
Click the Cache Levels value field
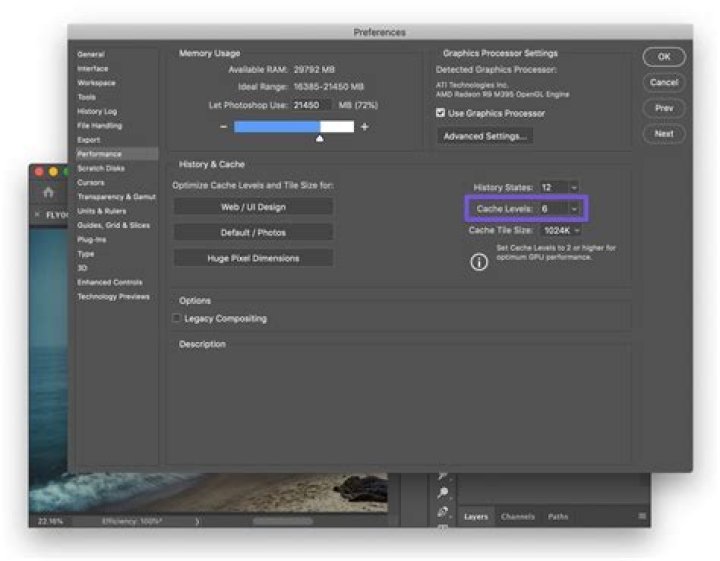[x=554, y=209]
